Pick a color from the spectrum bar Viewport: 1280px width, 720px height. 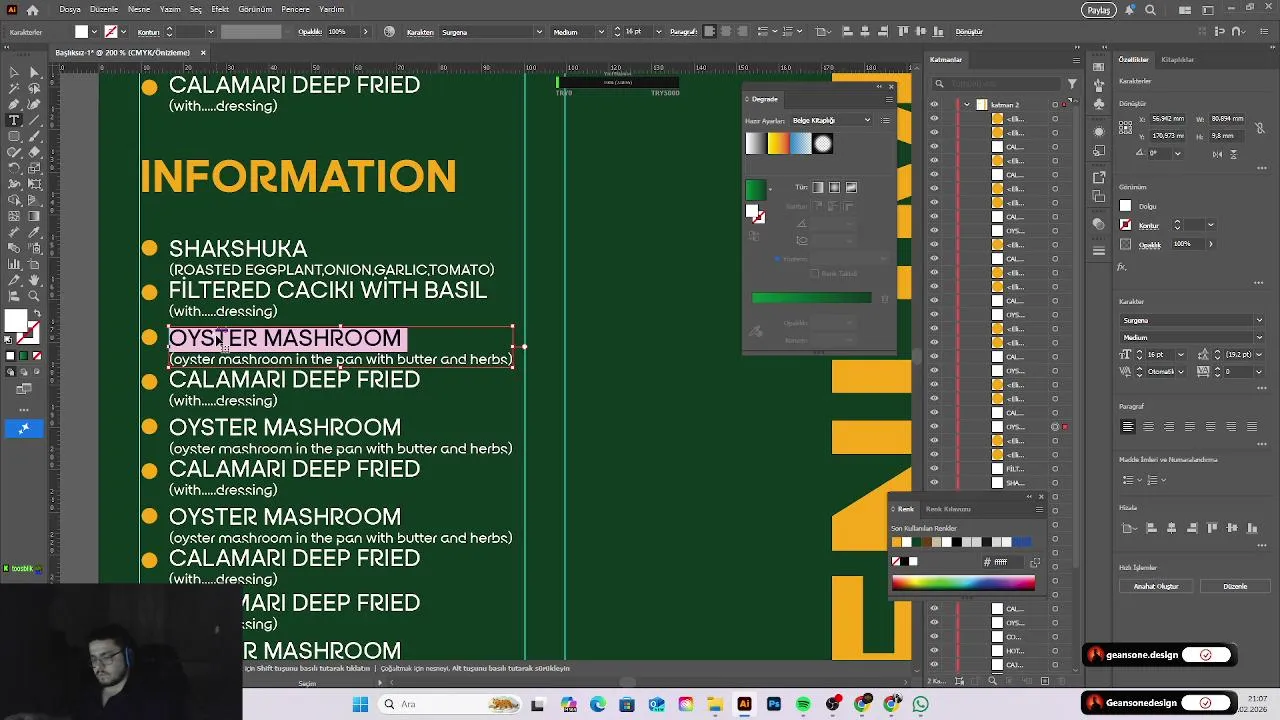pos(963,584)
